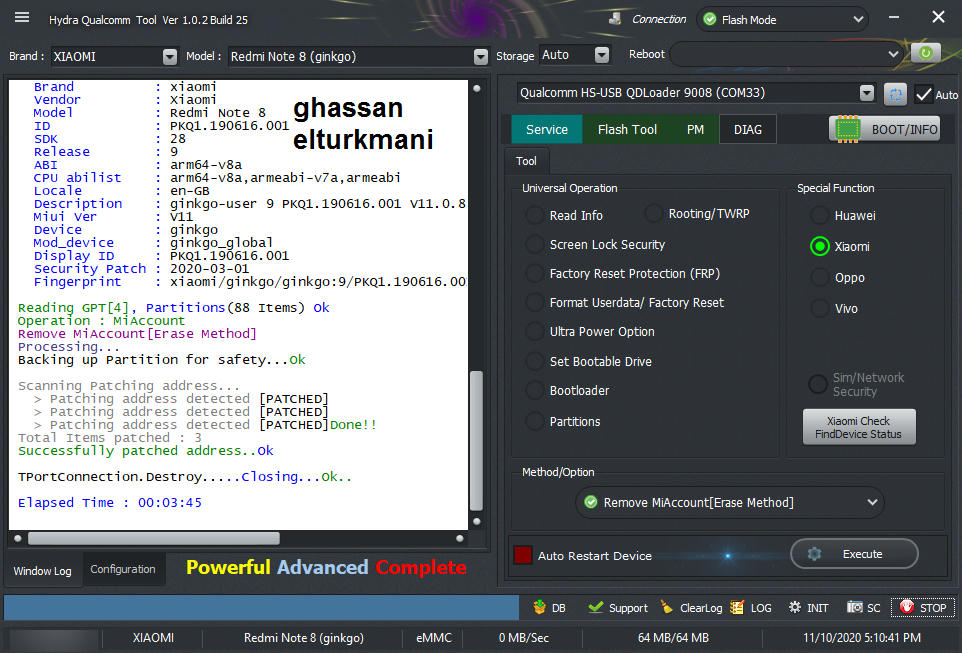Click the log horizontal scrollbar thumb
This screenshot has height=653, width=962.
click(153, 538)
